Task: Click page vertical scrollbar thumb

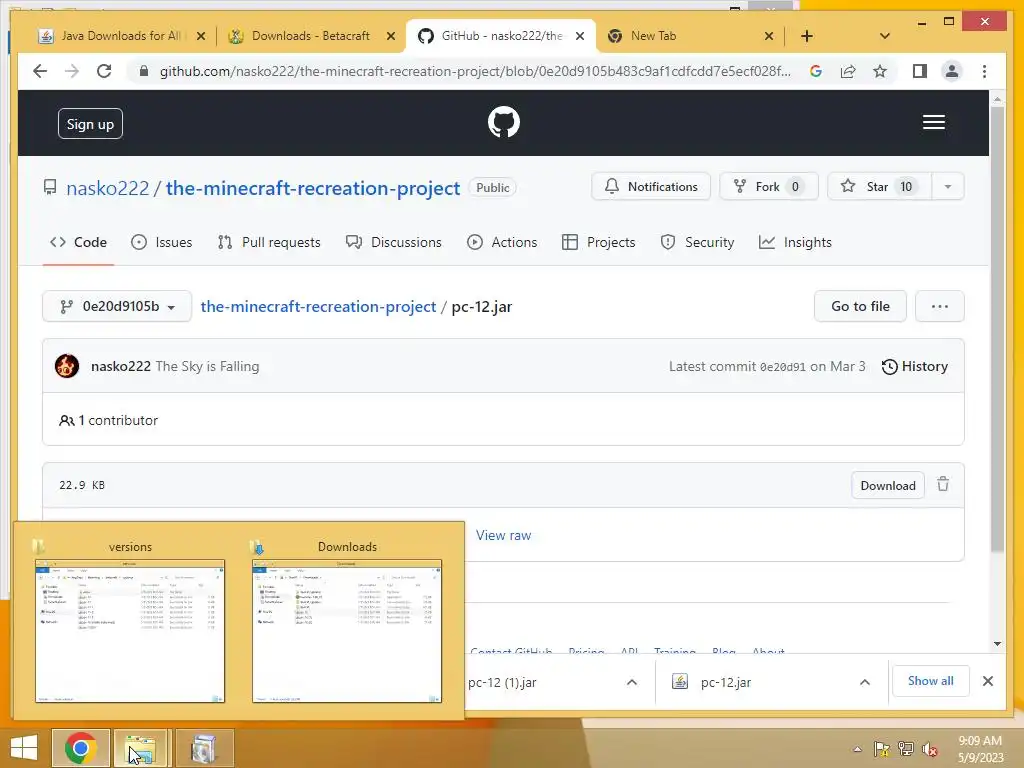Action: click(997, 327)
